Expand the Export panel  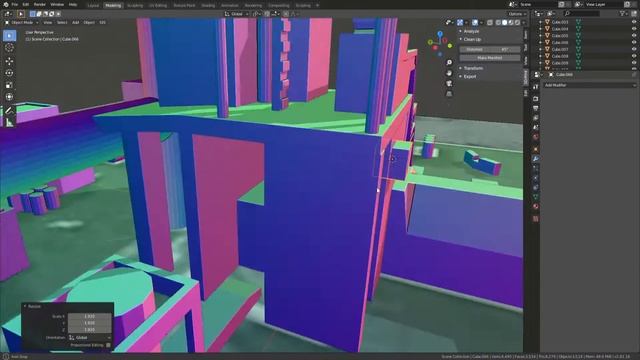470,77
